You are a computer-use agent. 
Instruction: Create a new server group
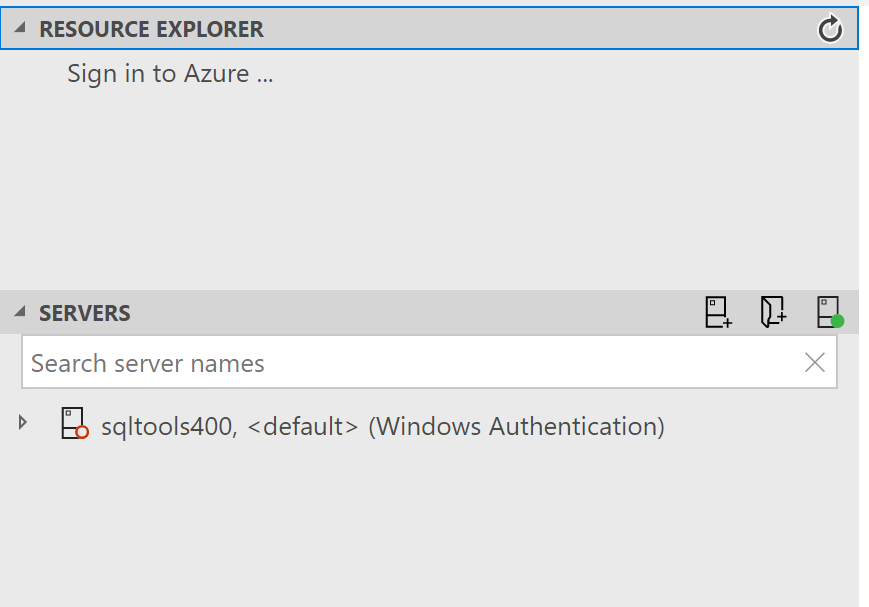773,312
